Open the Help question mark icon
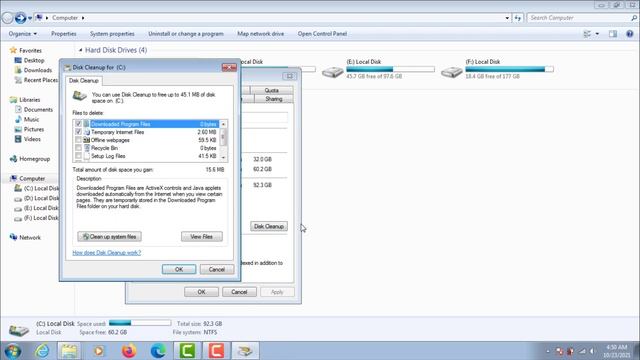The height and width of the screenshot is (360, 640). pos(629,34)
